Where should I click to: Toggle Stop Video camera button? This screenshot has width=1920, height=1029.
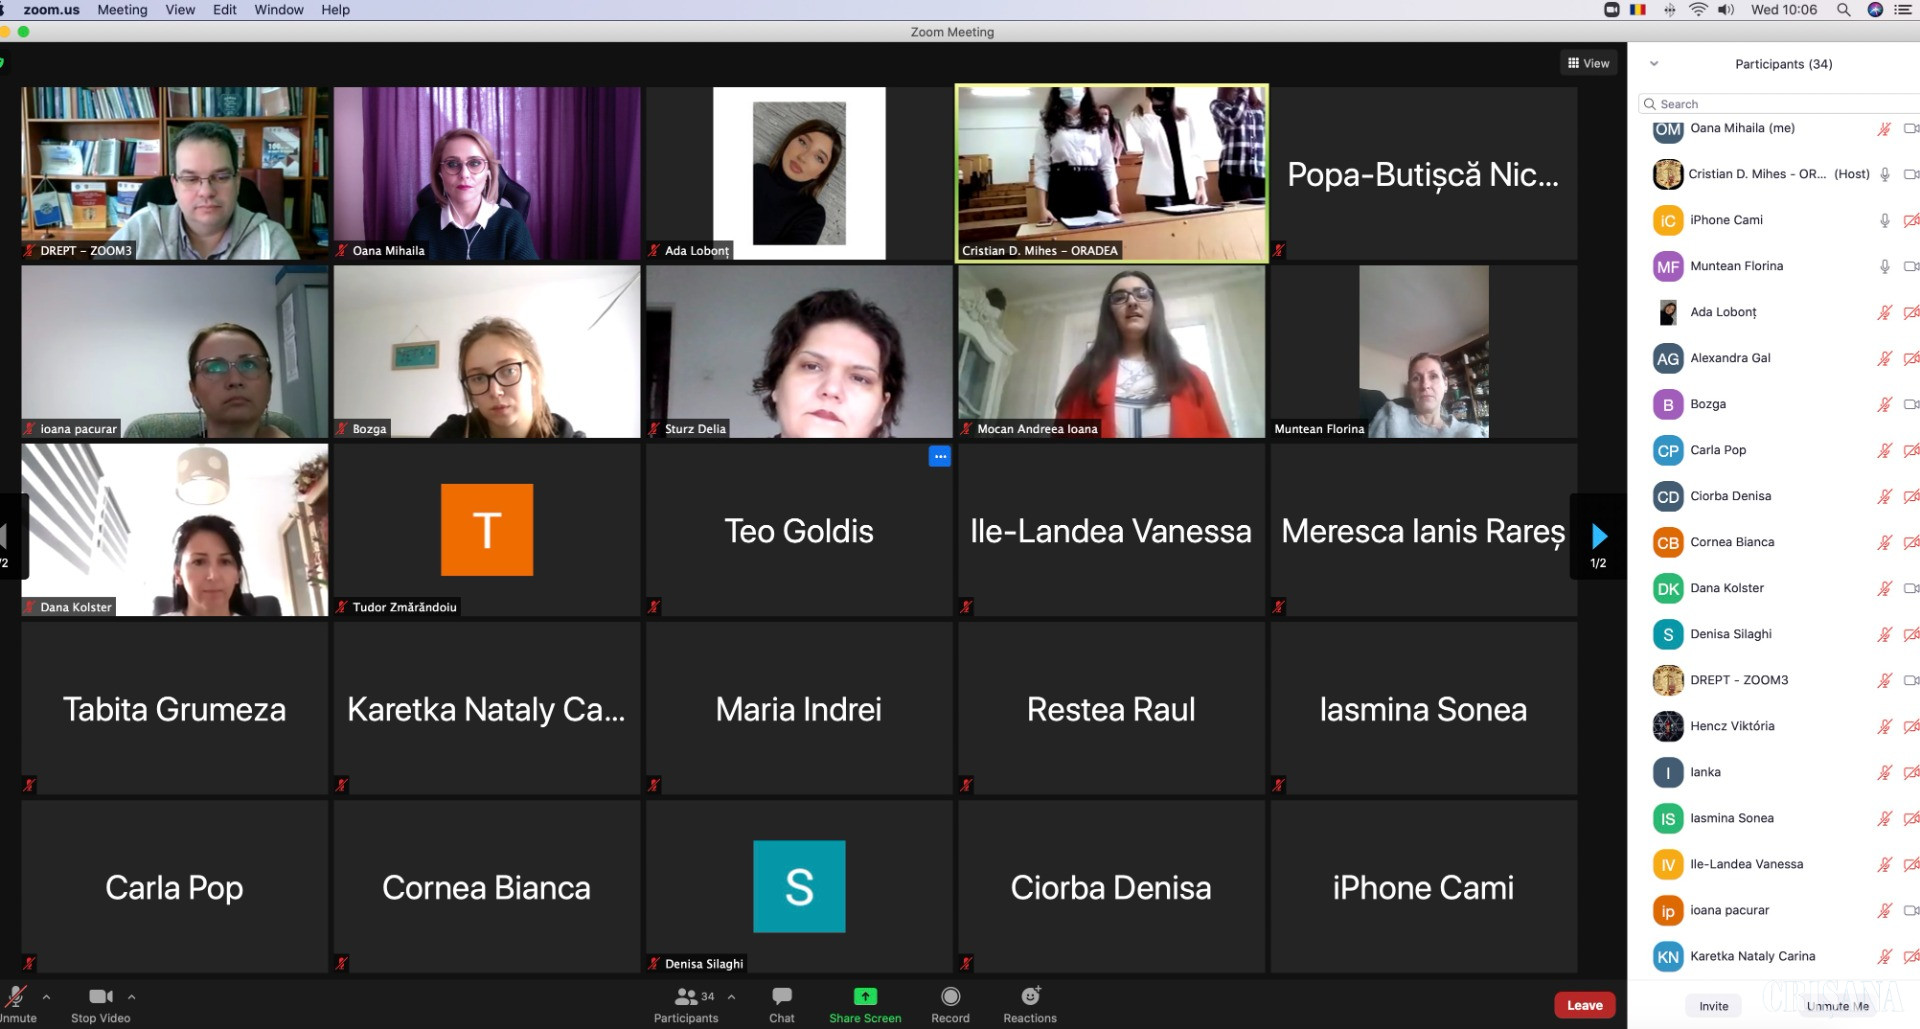point(100,996)
